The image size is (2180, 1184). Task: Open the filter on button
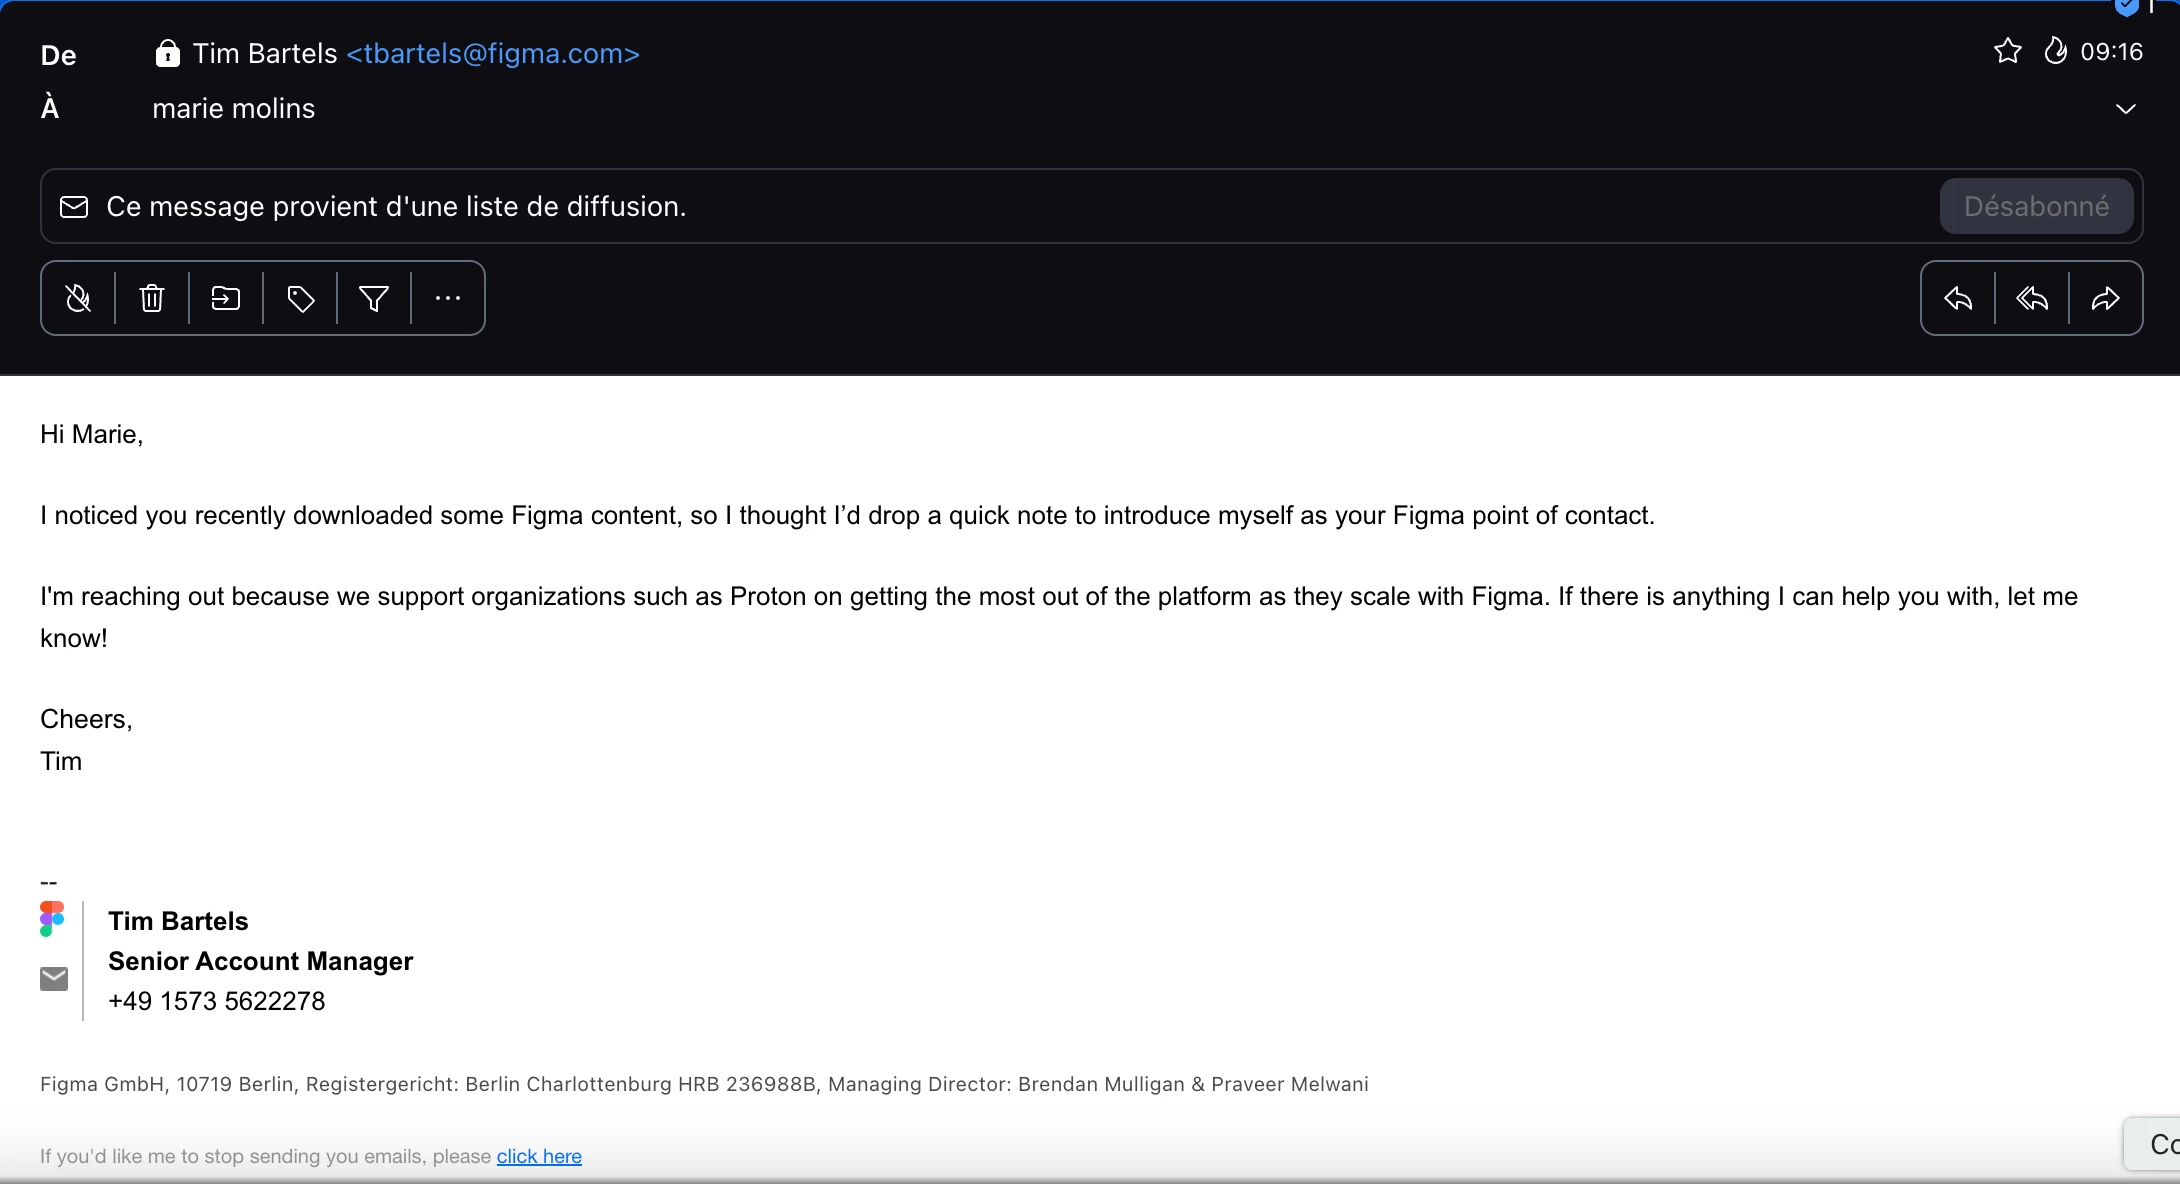coord(374,298)
